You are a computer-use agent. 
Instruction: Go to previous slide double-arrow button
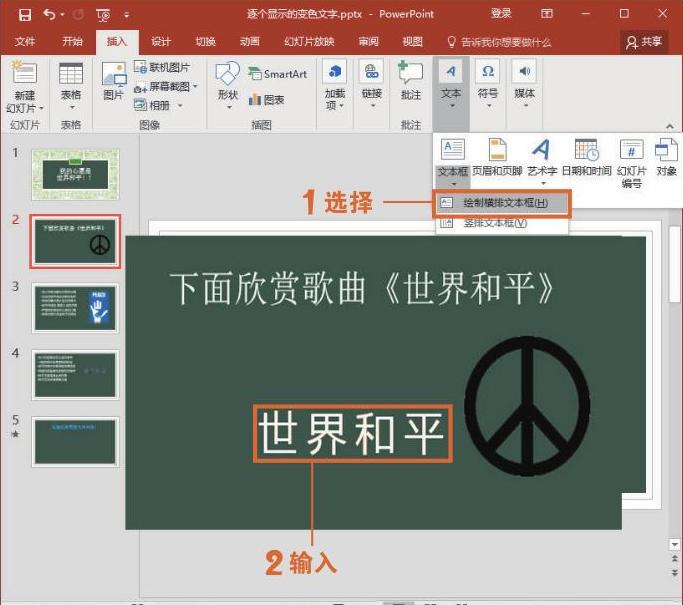click(674, 558)
